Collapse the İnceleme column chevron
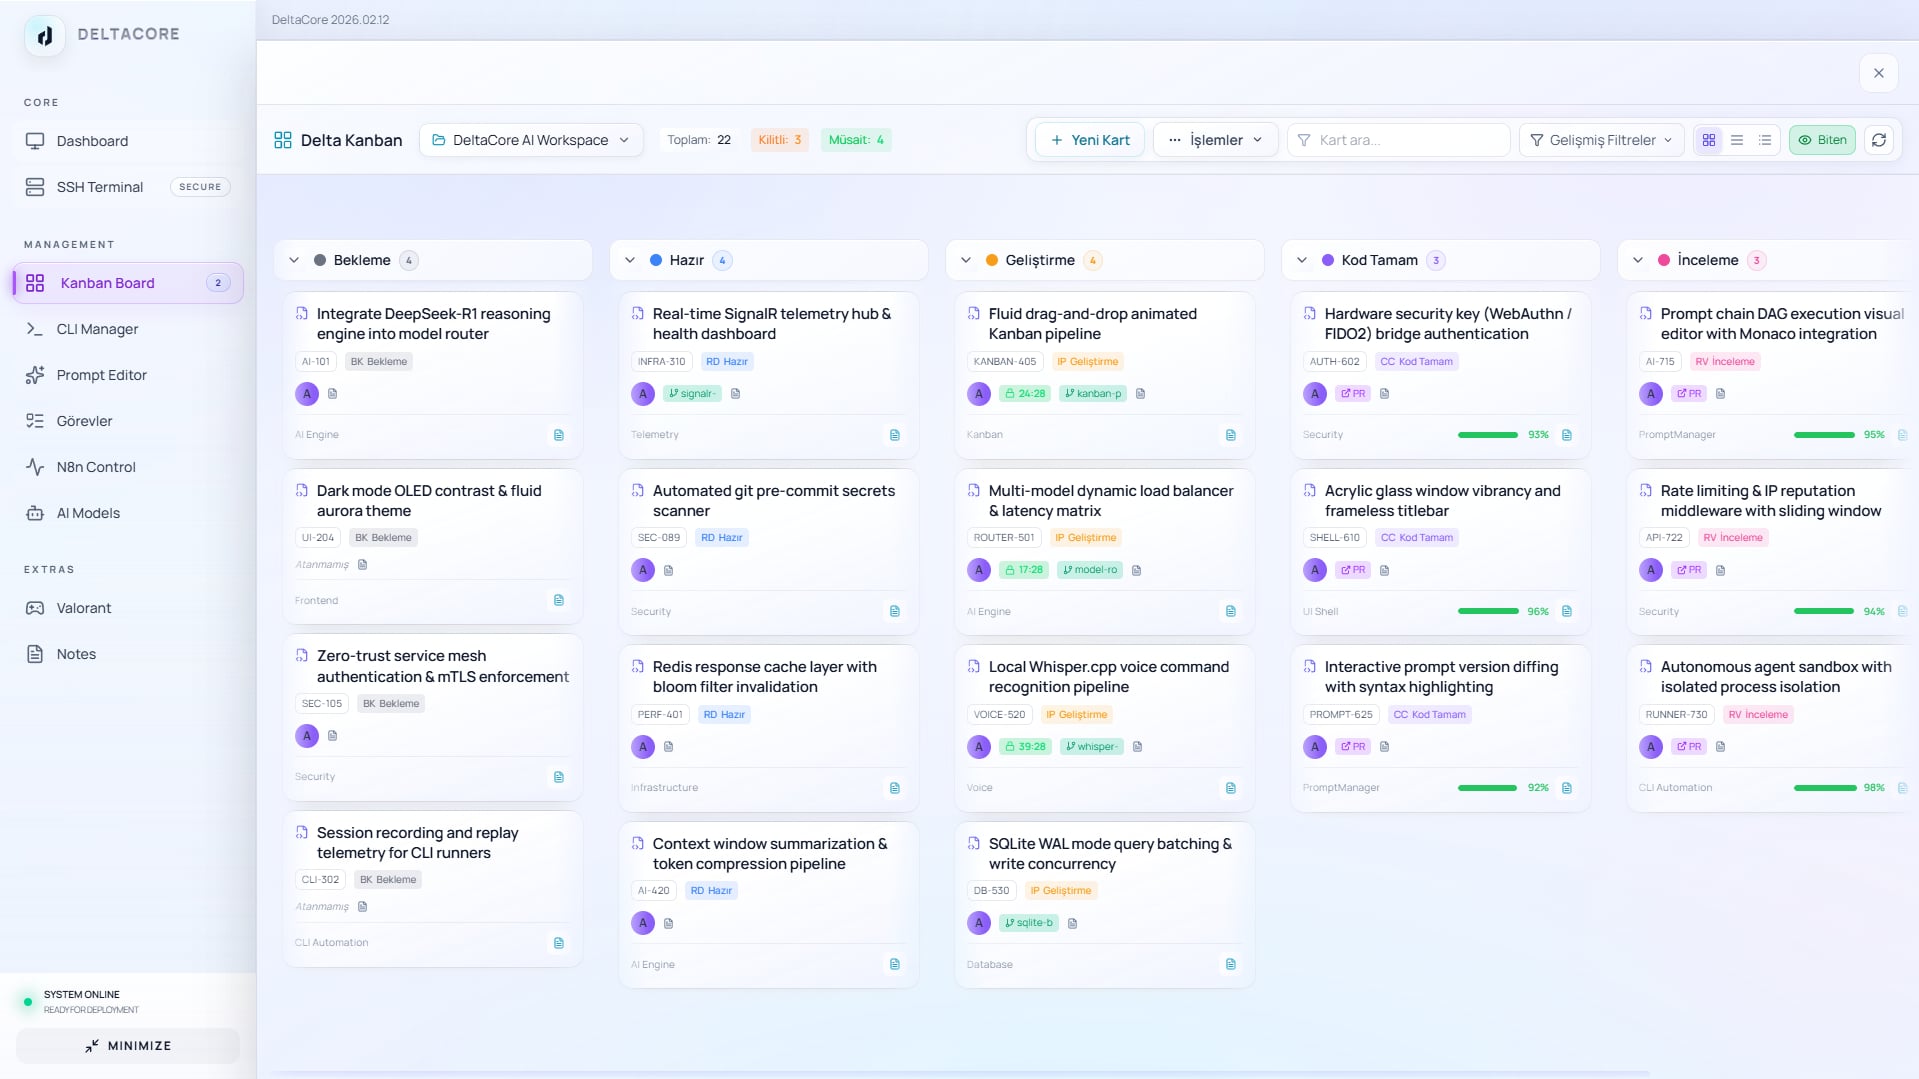This screenshot has height=1079, width=1919. point(1638,260)
